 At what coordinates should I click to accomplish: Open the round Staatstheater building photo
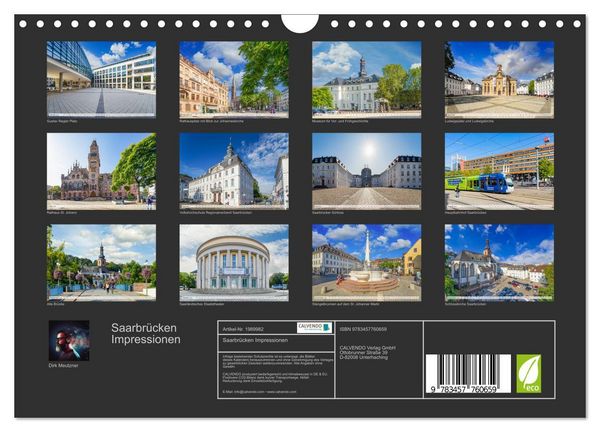point(234,262)
